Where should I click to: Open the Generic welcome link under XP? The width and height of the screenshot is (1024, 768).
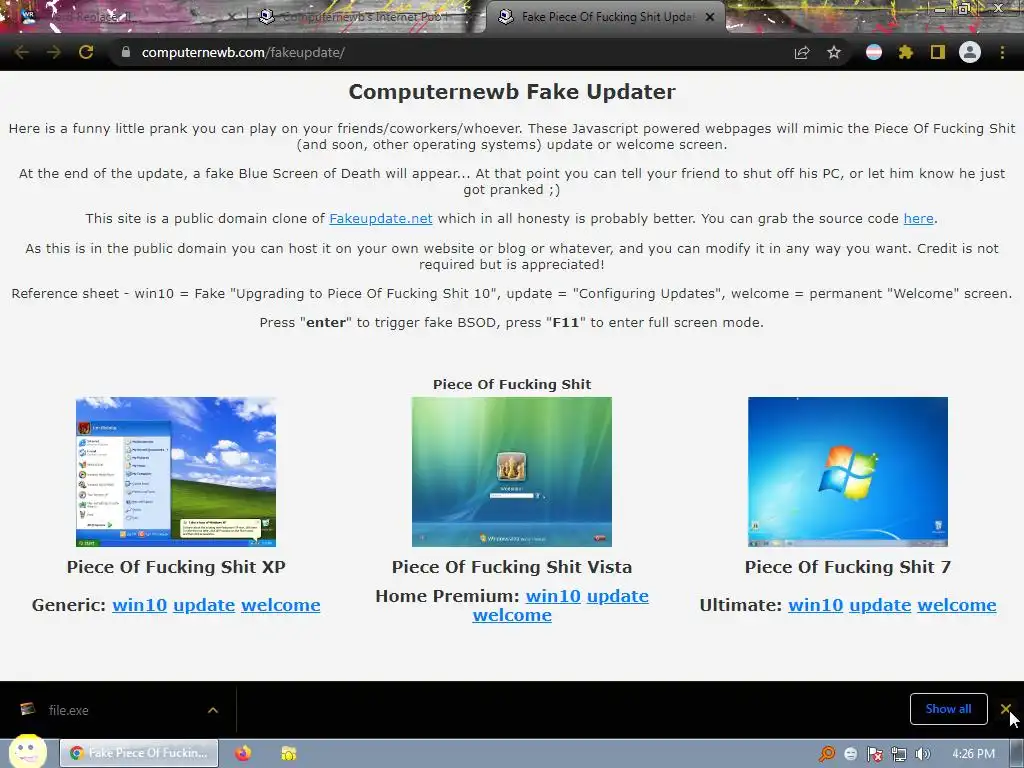(281, 605)
